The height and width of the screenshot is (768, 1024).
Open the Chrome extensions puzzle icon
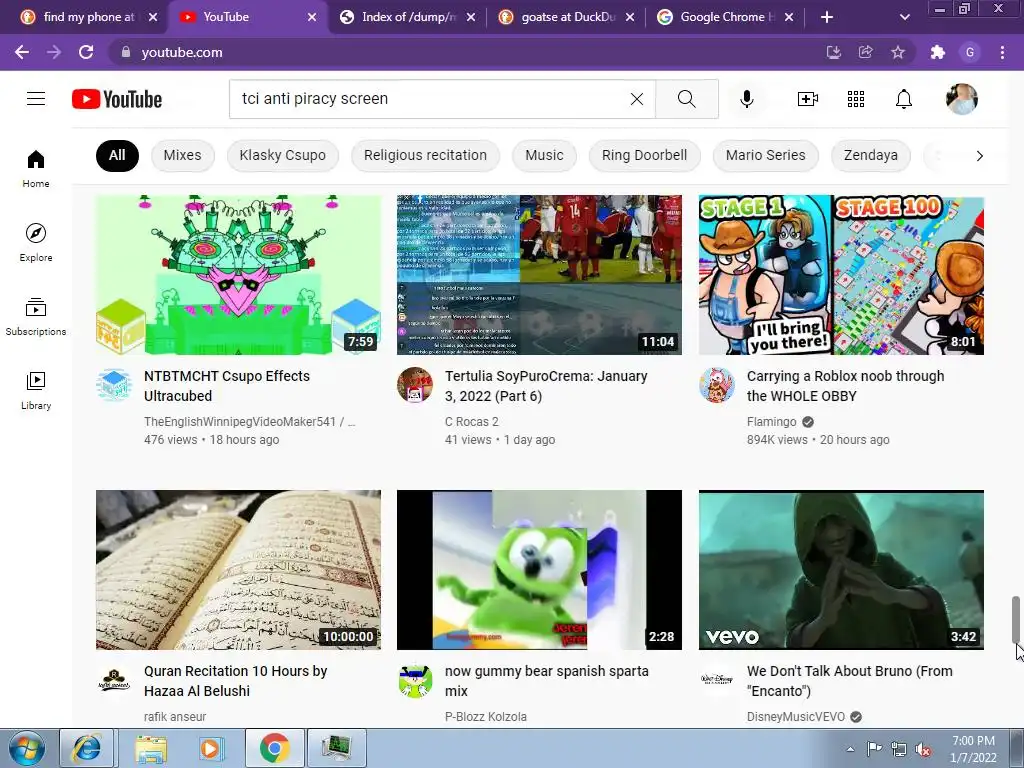click(x=938, y=52)
